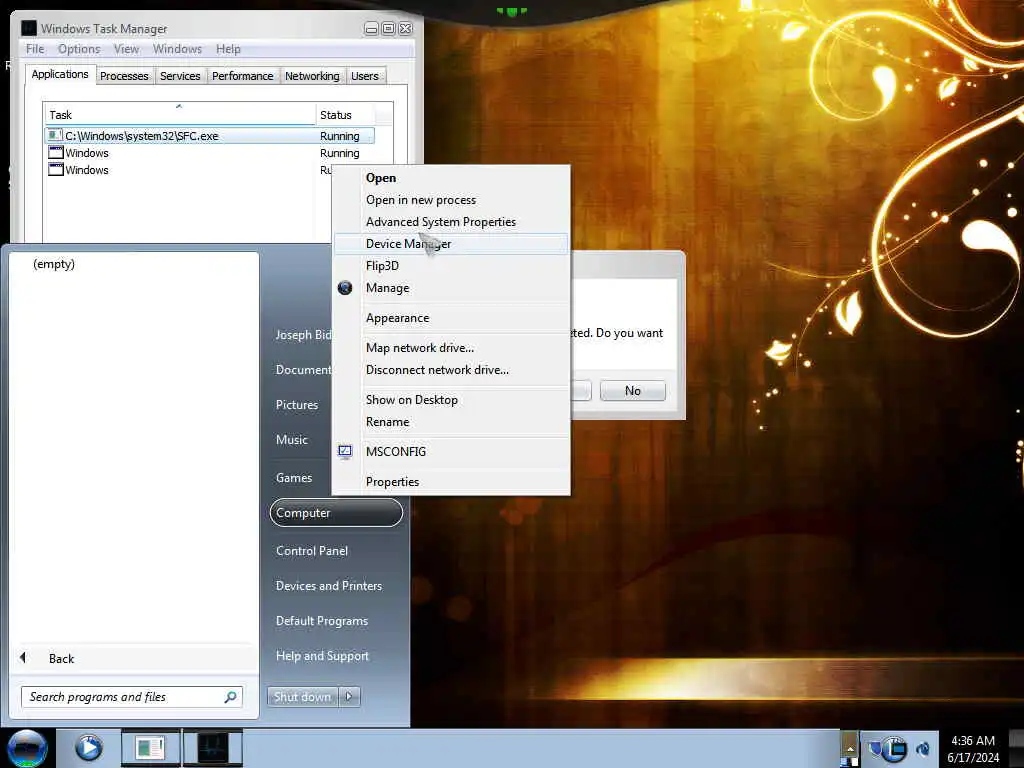The image size is (1024, 768).
Task: Launch MSCONFIG from context menu
Action: [x=451, y=451]
